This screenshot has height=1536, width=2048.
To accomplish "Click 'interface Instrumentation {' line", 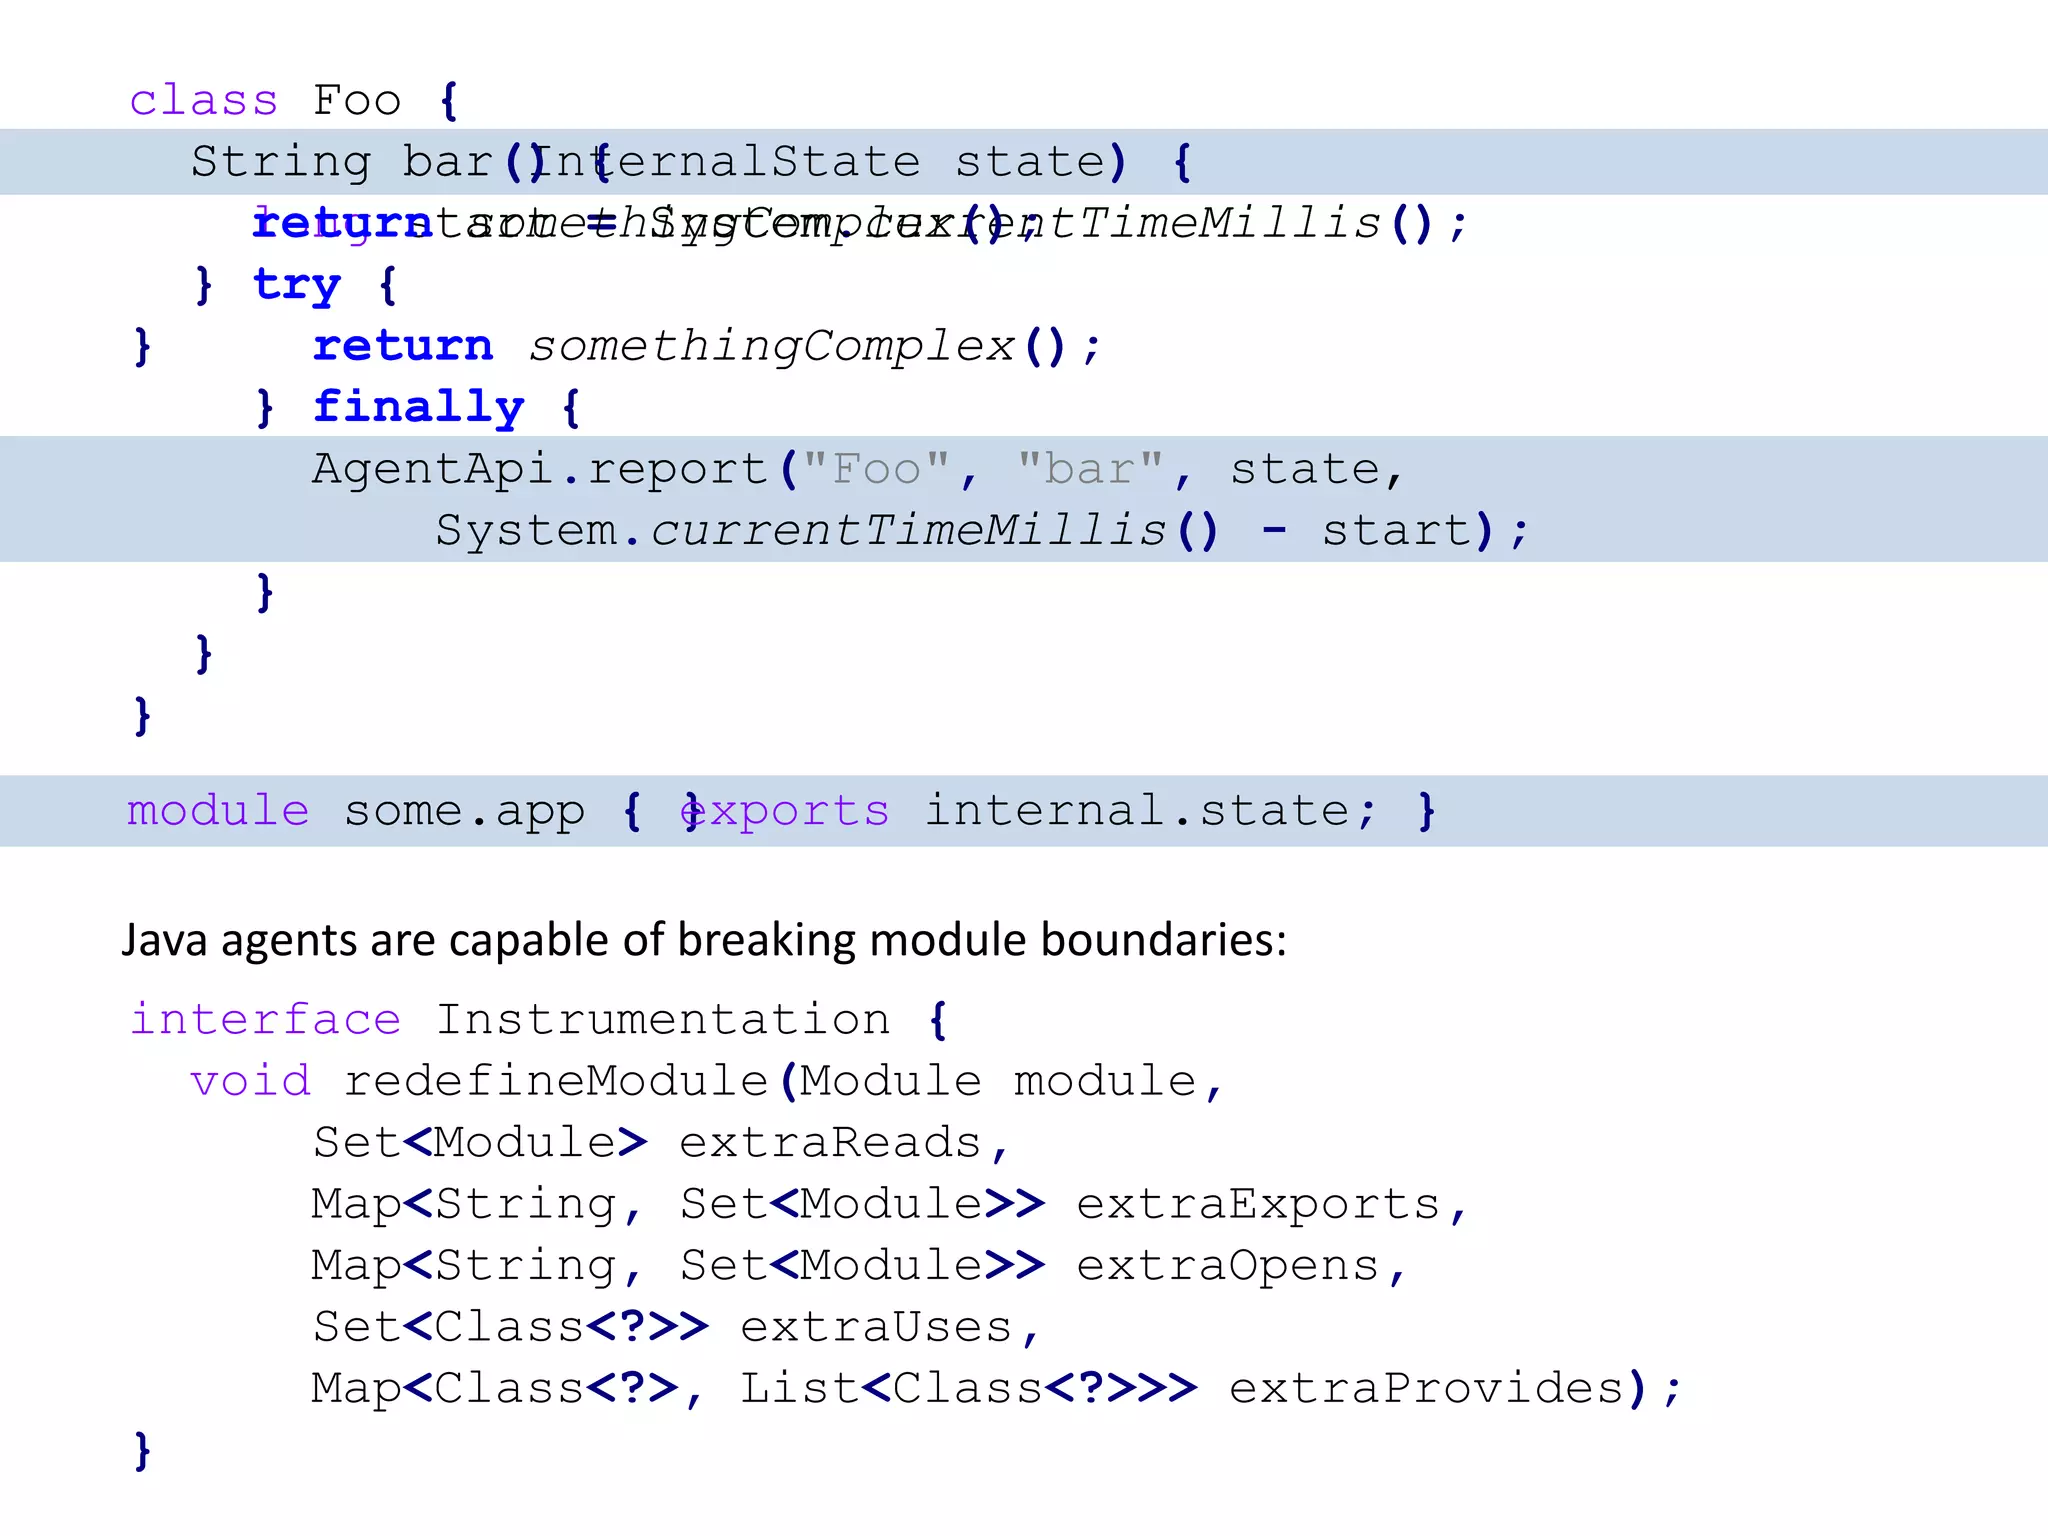I will (539, 1020).
